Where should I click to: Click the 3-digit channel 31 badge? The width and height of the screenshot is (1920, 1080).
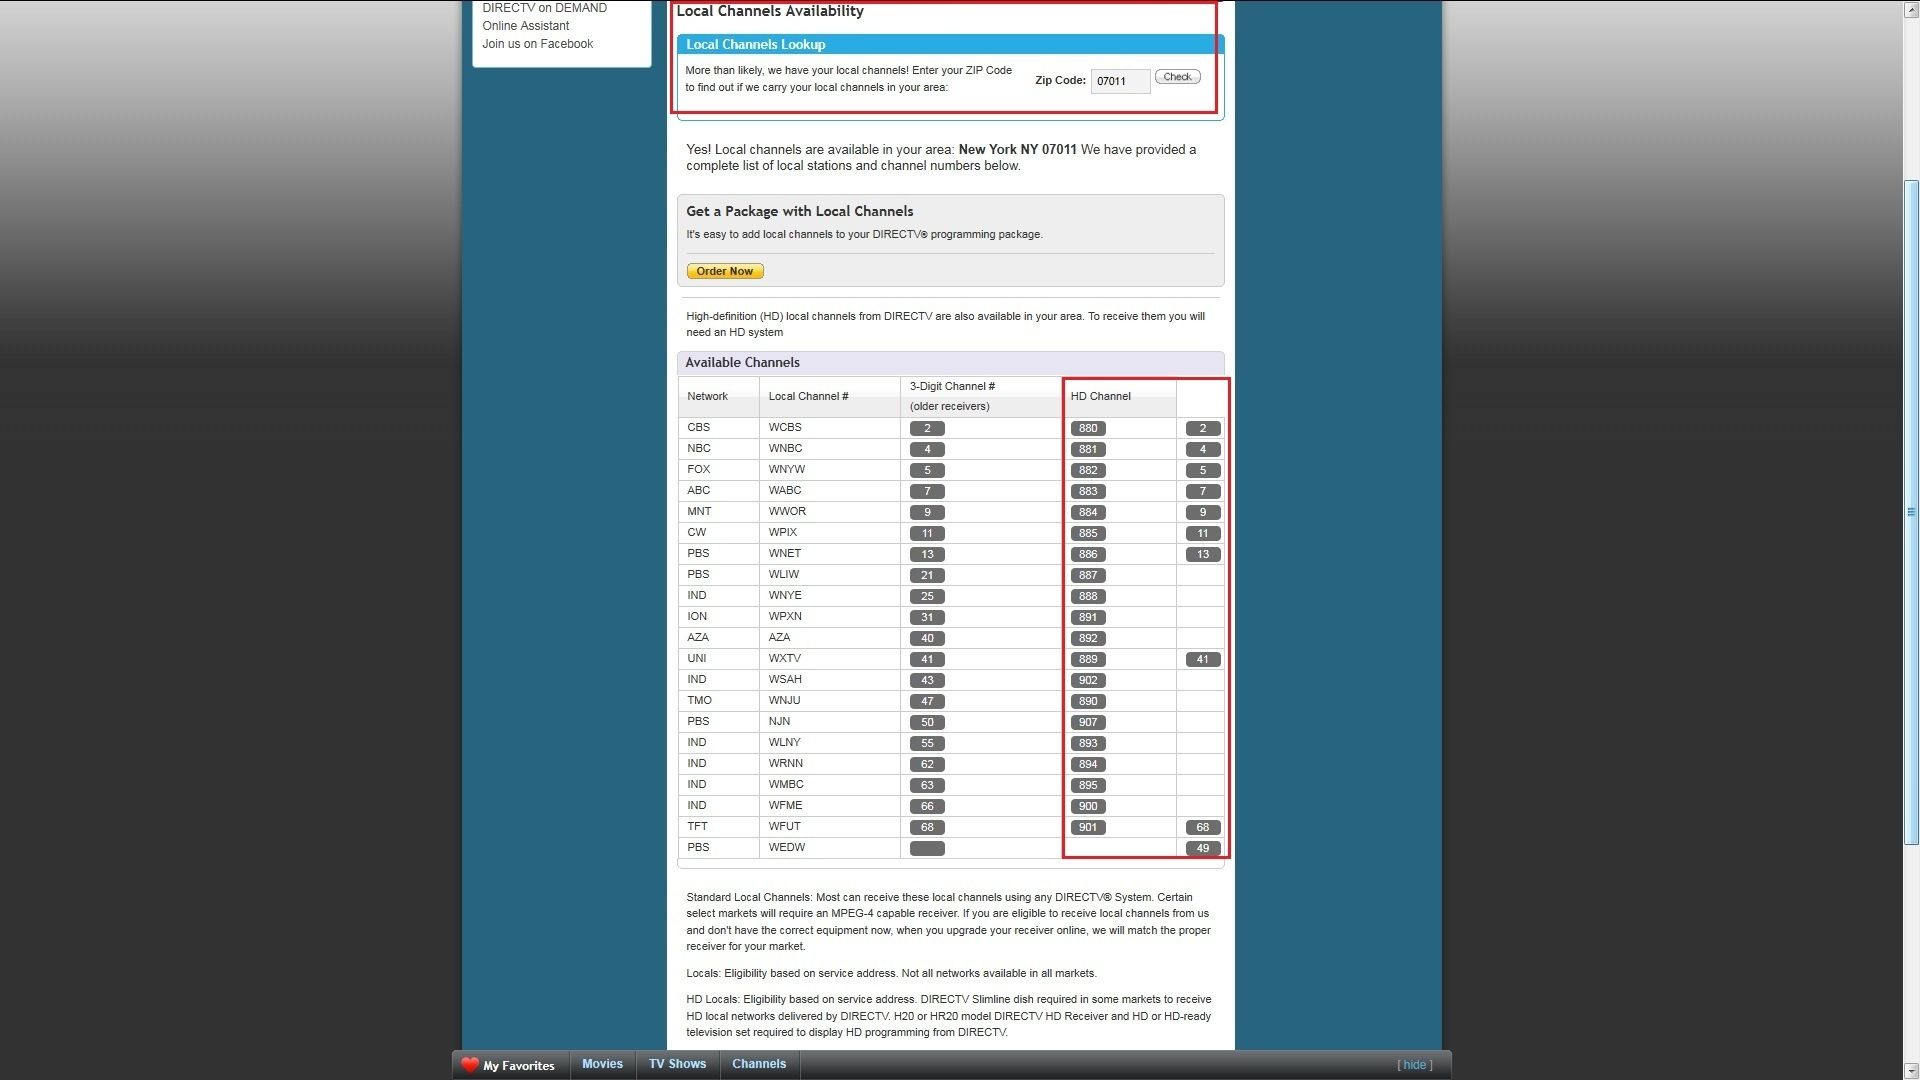(x=927, y=617)
